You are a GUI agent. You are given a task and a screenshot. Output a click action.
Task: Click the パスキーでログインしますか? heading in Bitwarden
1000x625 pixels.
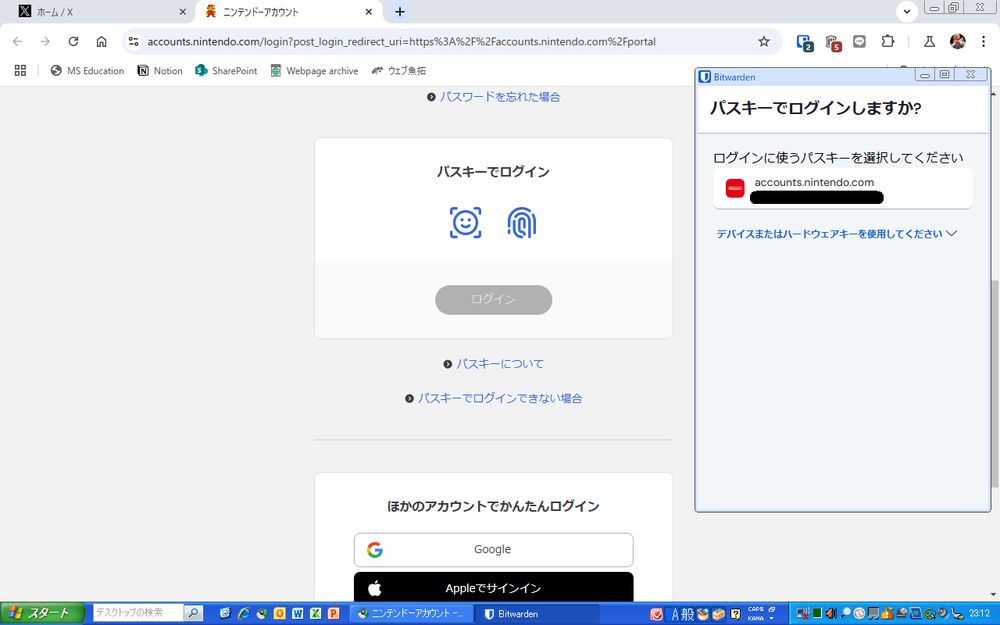816,108
